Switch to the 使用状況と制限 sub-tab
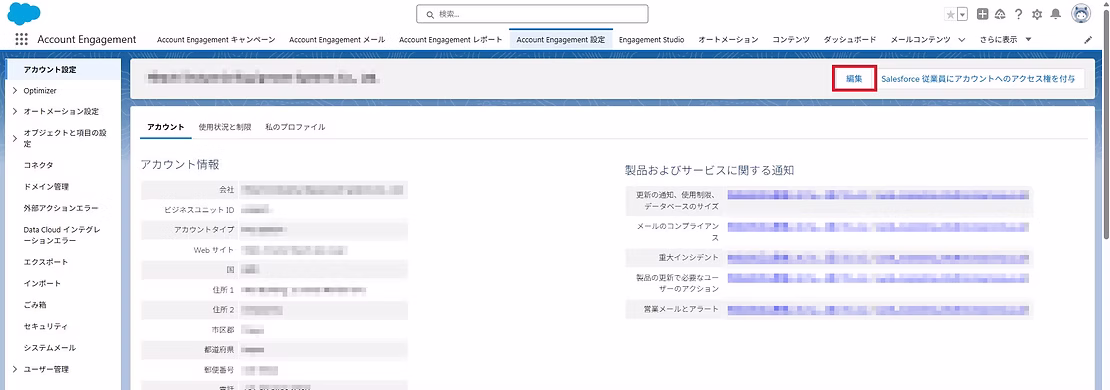This screenshot has width=1110, height=390. click(x=225, y=127)
